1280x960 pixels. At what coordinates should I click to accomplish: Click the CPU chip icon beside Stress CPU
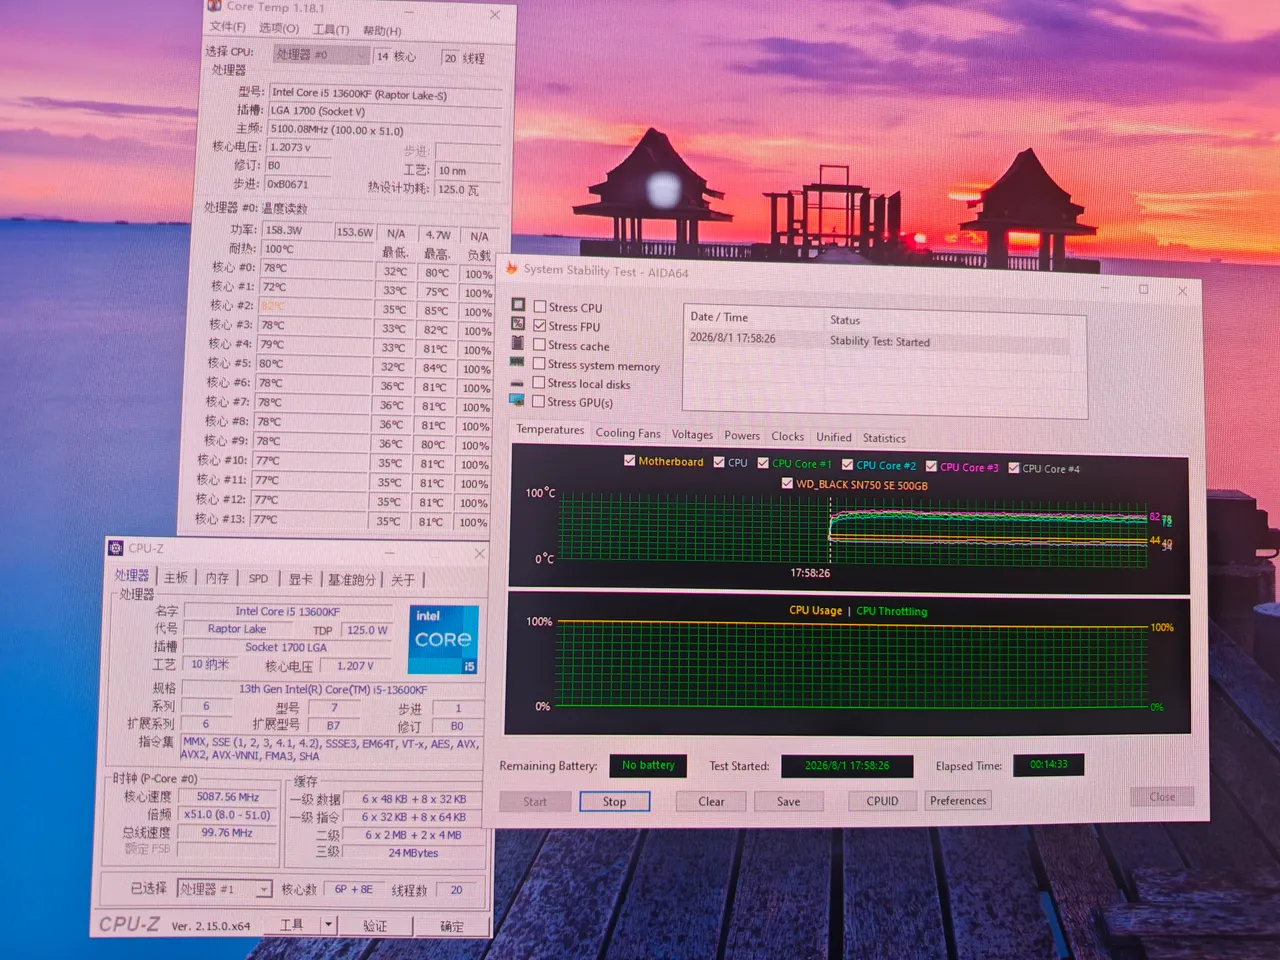pos(518,305)
